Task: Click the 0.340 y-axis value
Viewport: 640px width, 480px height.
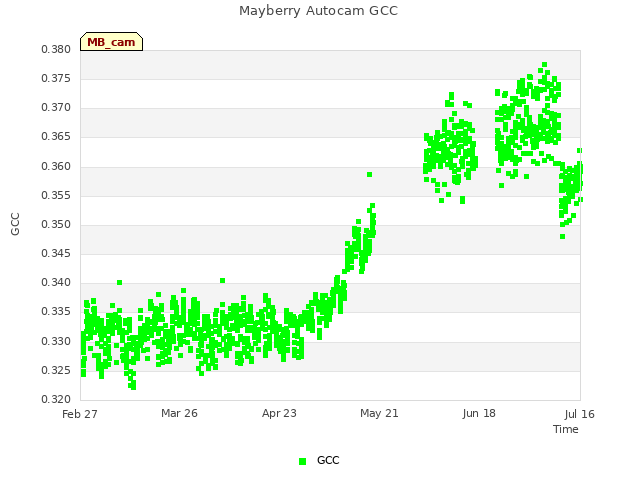Action: pos(56,282)
